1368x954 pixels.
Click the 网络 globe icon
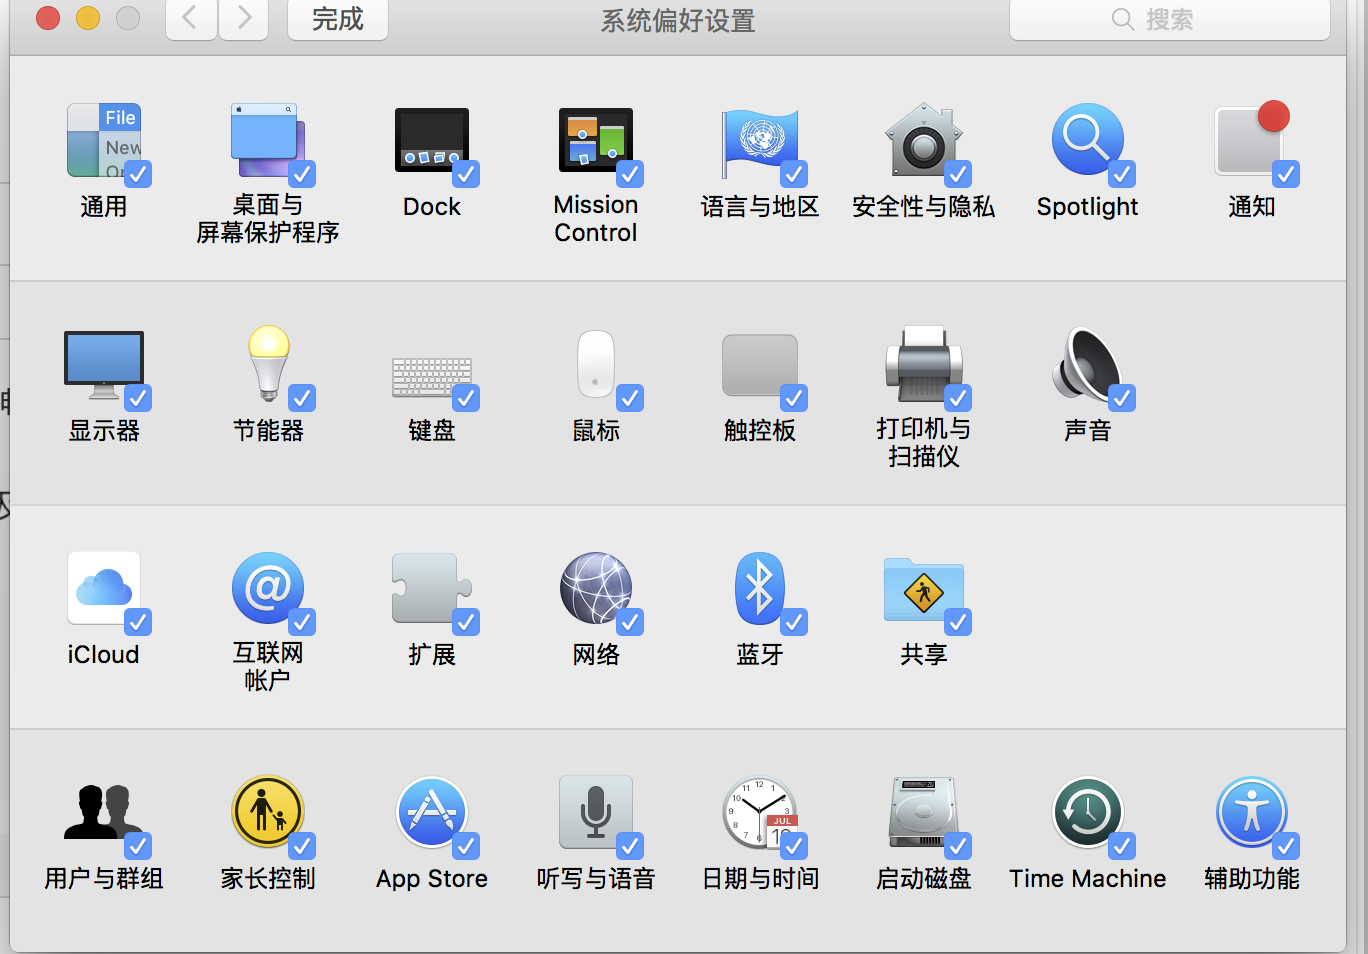pyautogui.click(x=595, y=589)
